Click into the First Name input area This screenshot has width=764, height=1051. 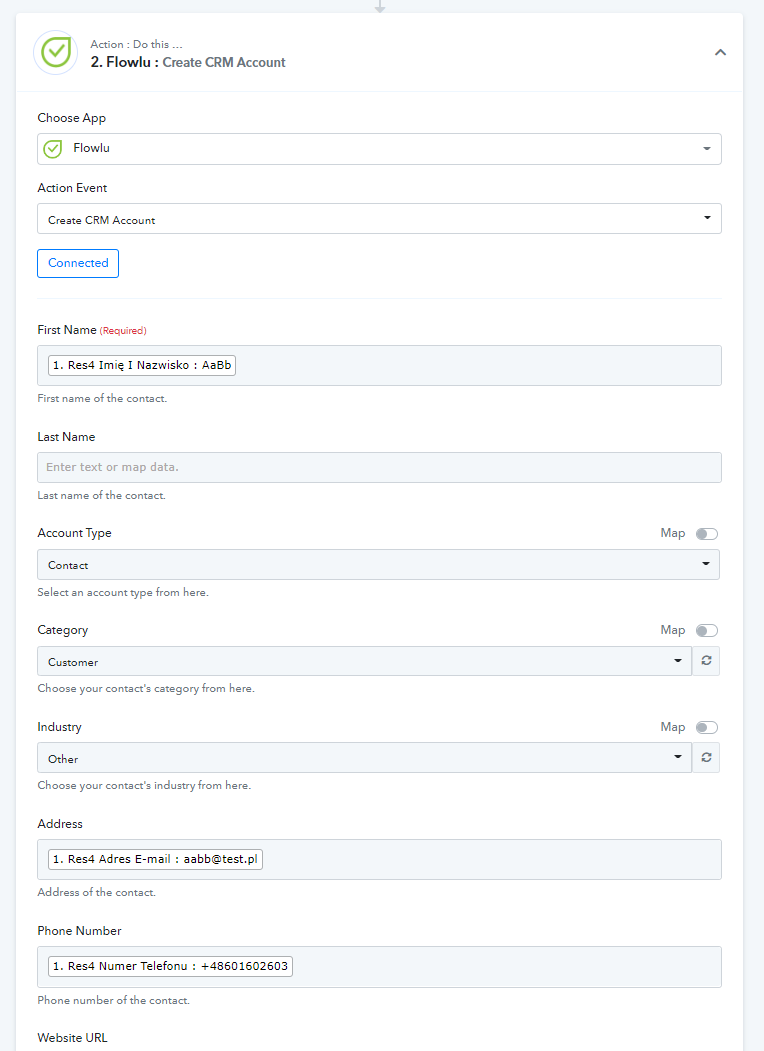tap(479, 365)
